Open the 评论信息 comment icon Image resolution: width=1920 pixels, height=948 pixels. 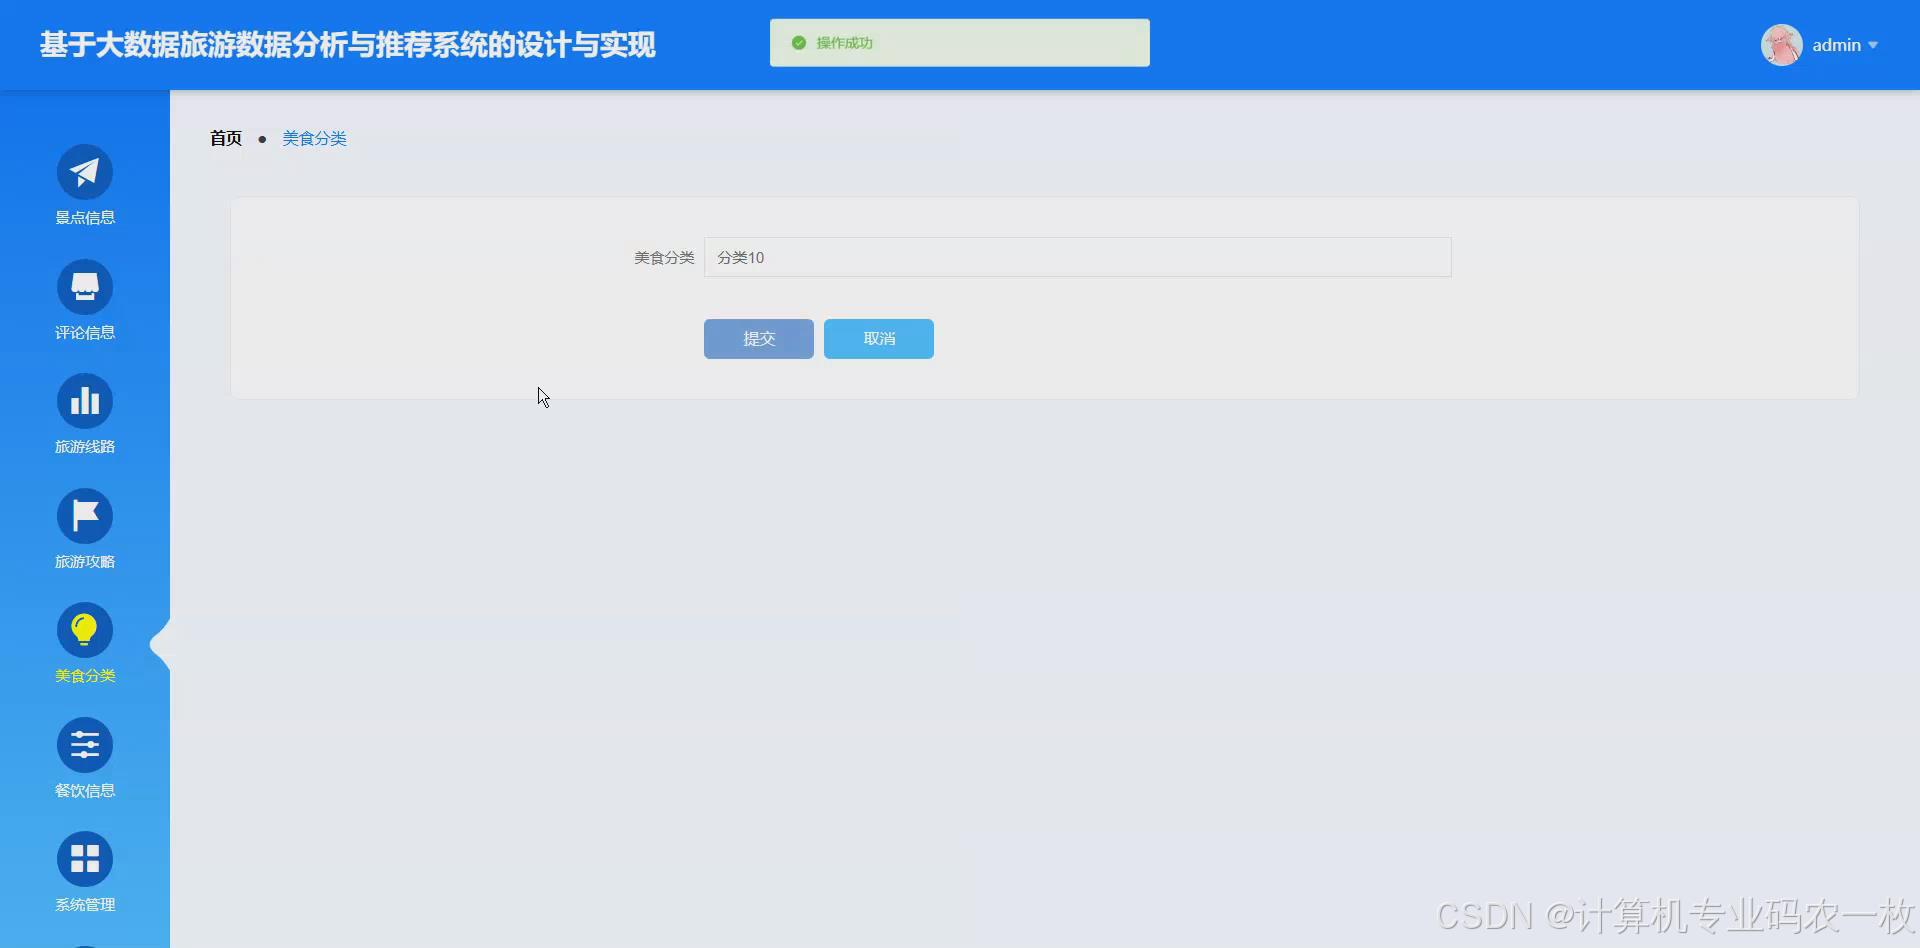point(85,287)
